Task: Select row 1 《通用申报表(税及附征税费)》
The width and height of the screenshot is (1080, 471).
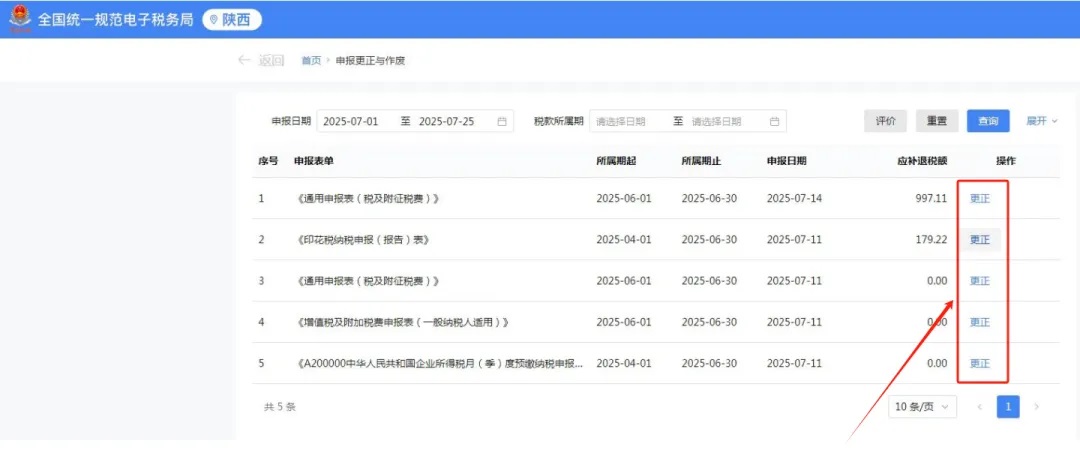Action: pos(366,198)
